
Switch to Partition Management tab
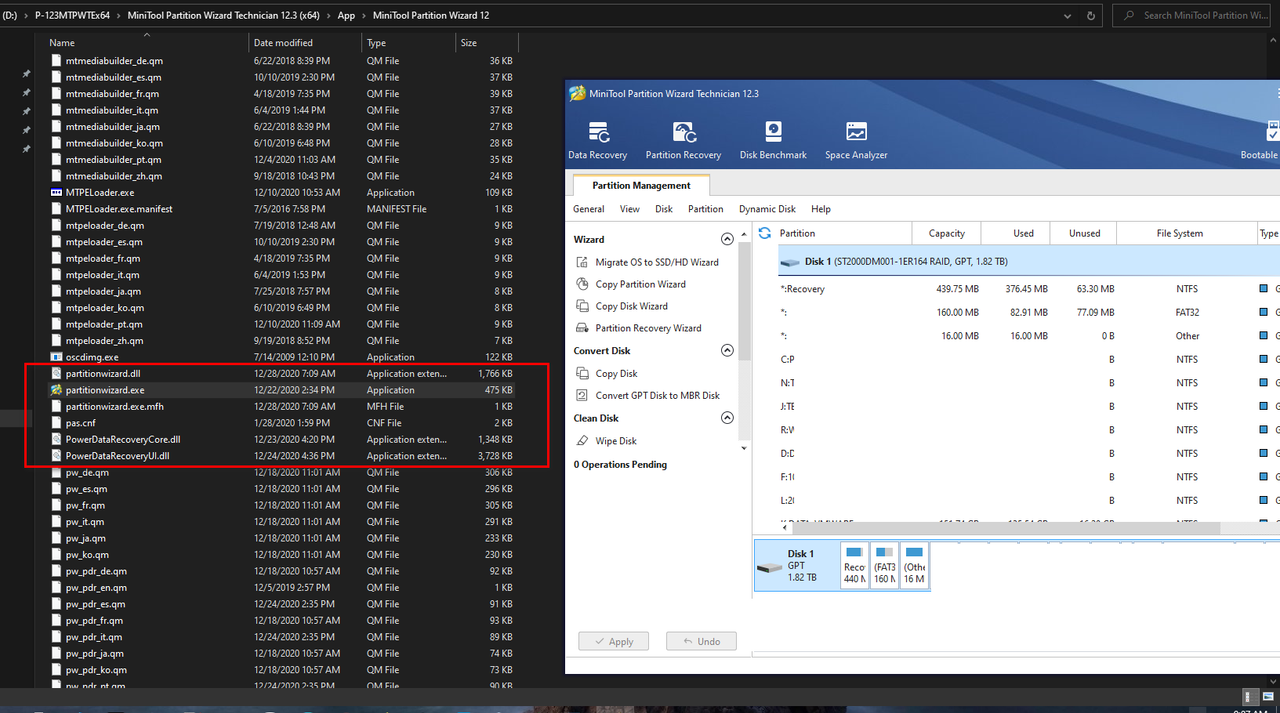641,185
